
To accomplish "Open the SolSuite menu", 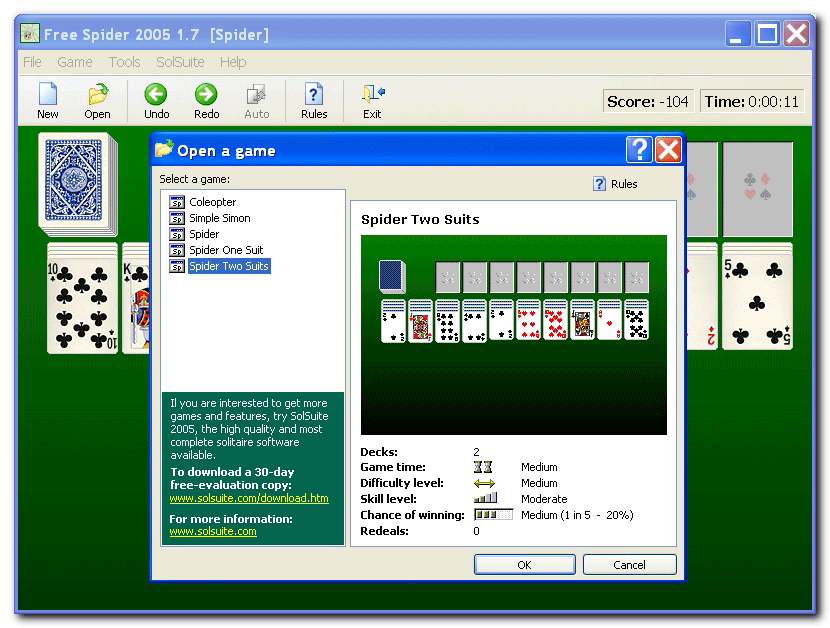I will coord(180,62).
